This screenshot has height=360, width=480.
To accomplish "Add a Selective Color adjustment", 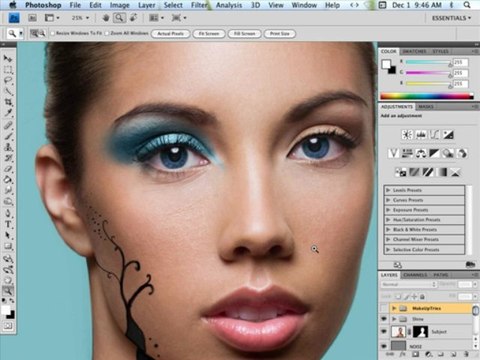I will click(x=455, y=172).
